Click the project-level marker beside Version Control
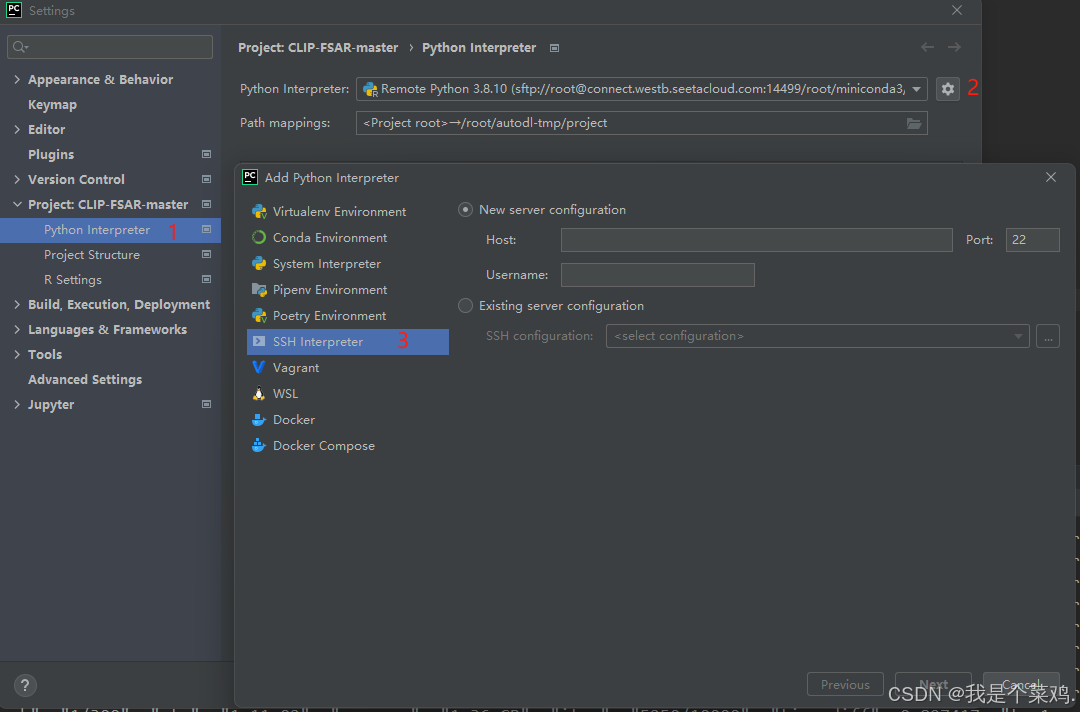Viewport: 1080px width, 712px height. (206, 179)
